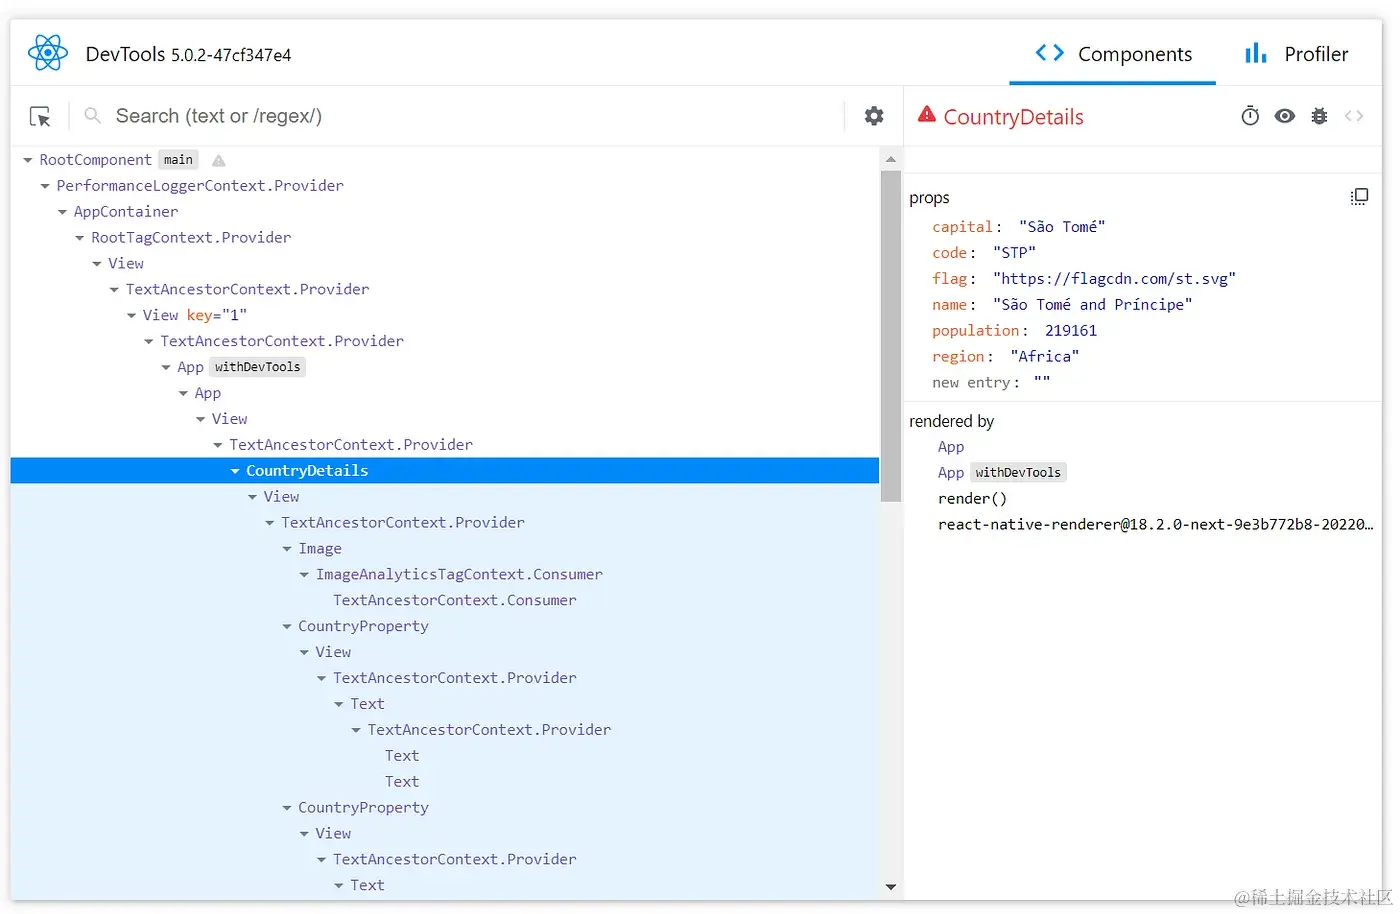This screenshot has height=914, width=1400.
Task: Copy props to clipboard icon
Action: [x=1359, y=197]
